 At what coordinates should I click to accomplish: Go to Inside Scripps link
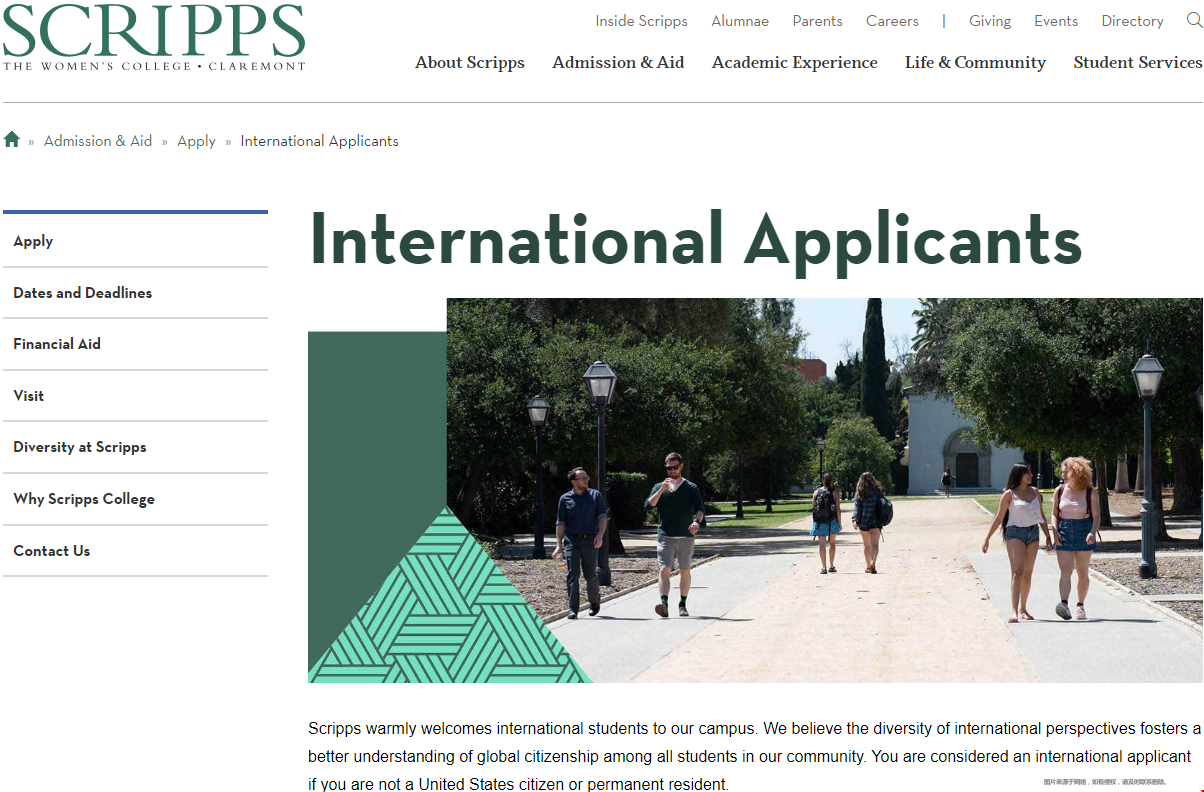[x=642, y=21]
